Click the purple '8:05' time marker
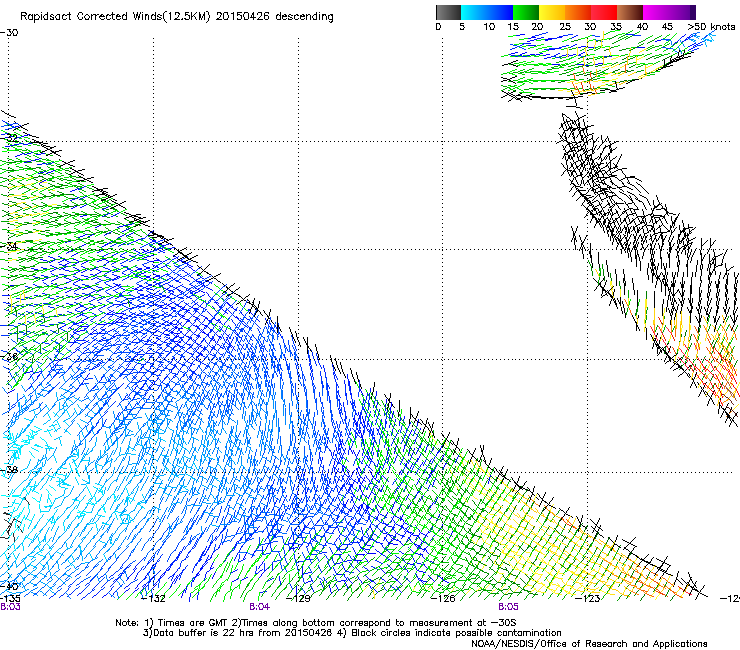 (x=508, y=607)
